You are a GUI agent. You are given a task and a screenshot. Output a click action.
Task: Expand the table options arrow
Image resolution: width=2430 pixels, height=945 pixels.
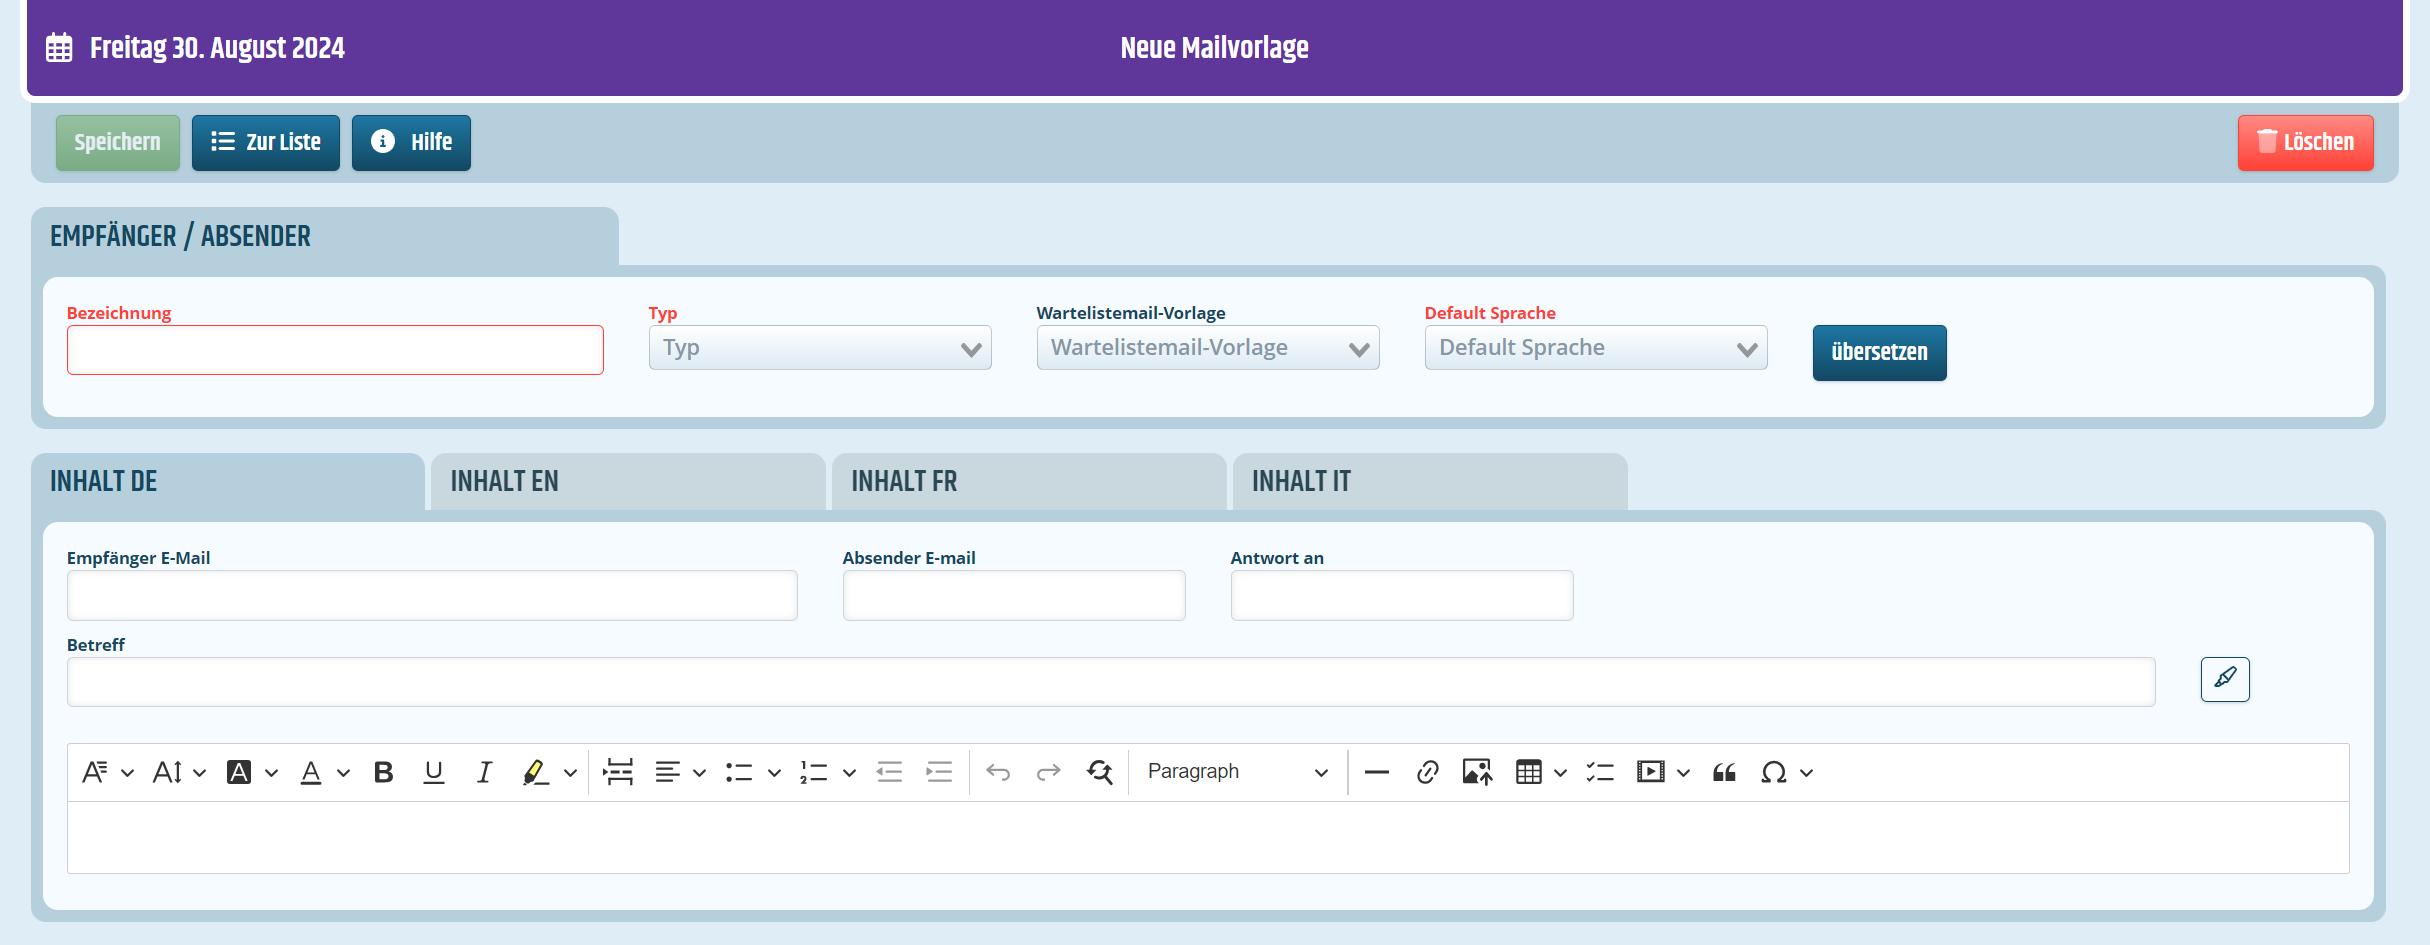(x=1560, y=773)
